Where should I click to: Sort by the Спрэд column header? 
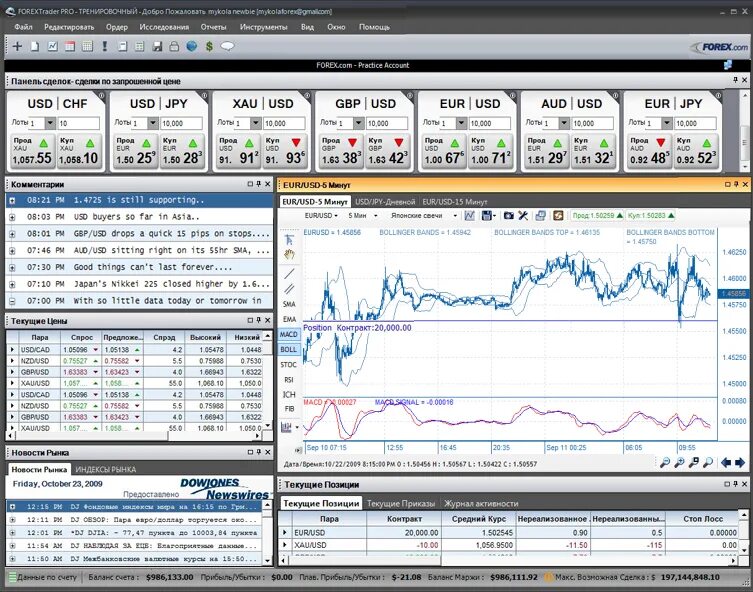tap(164, 337)
